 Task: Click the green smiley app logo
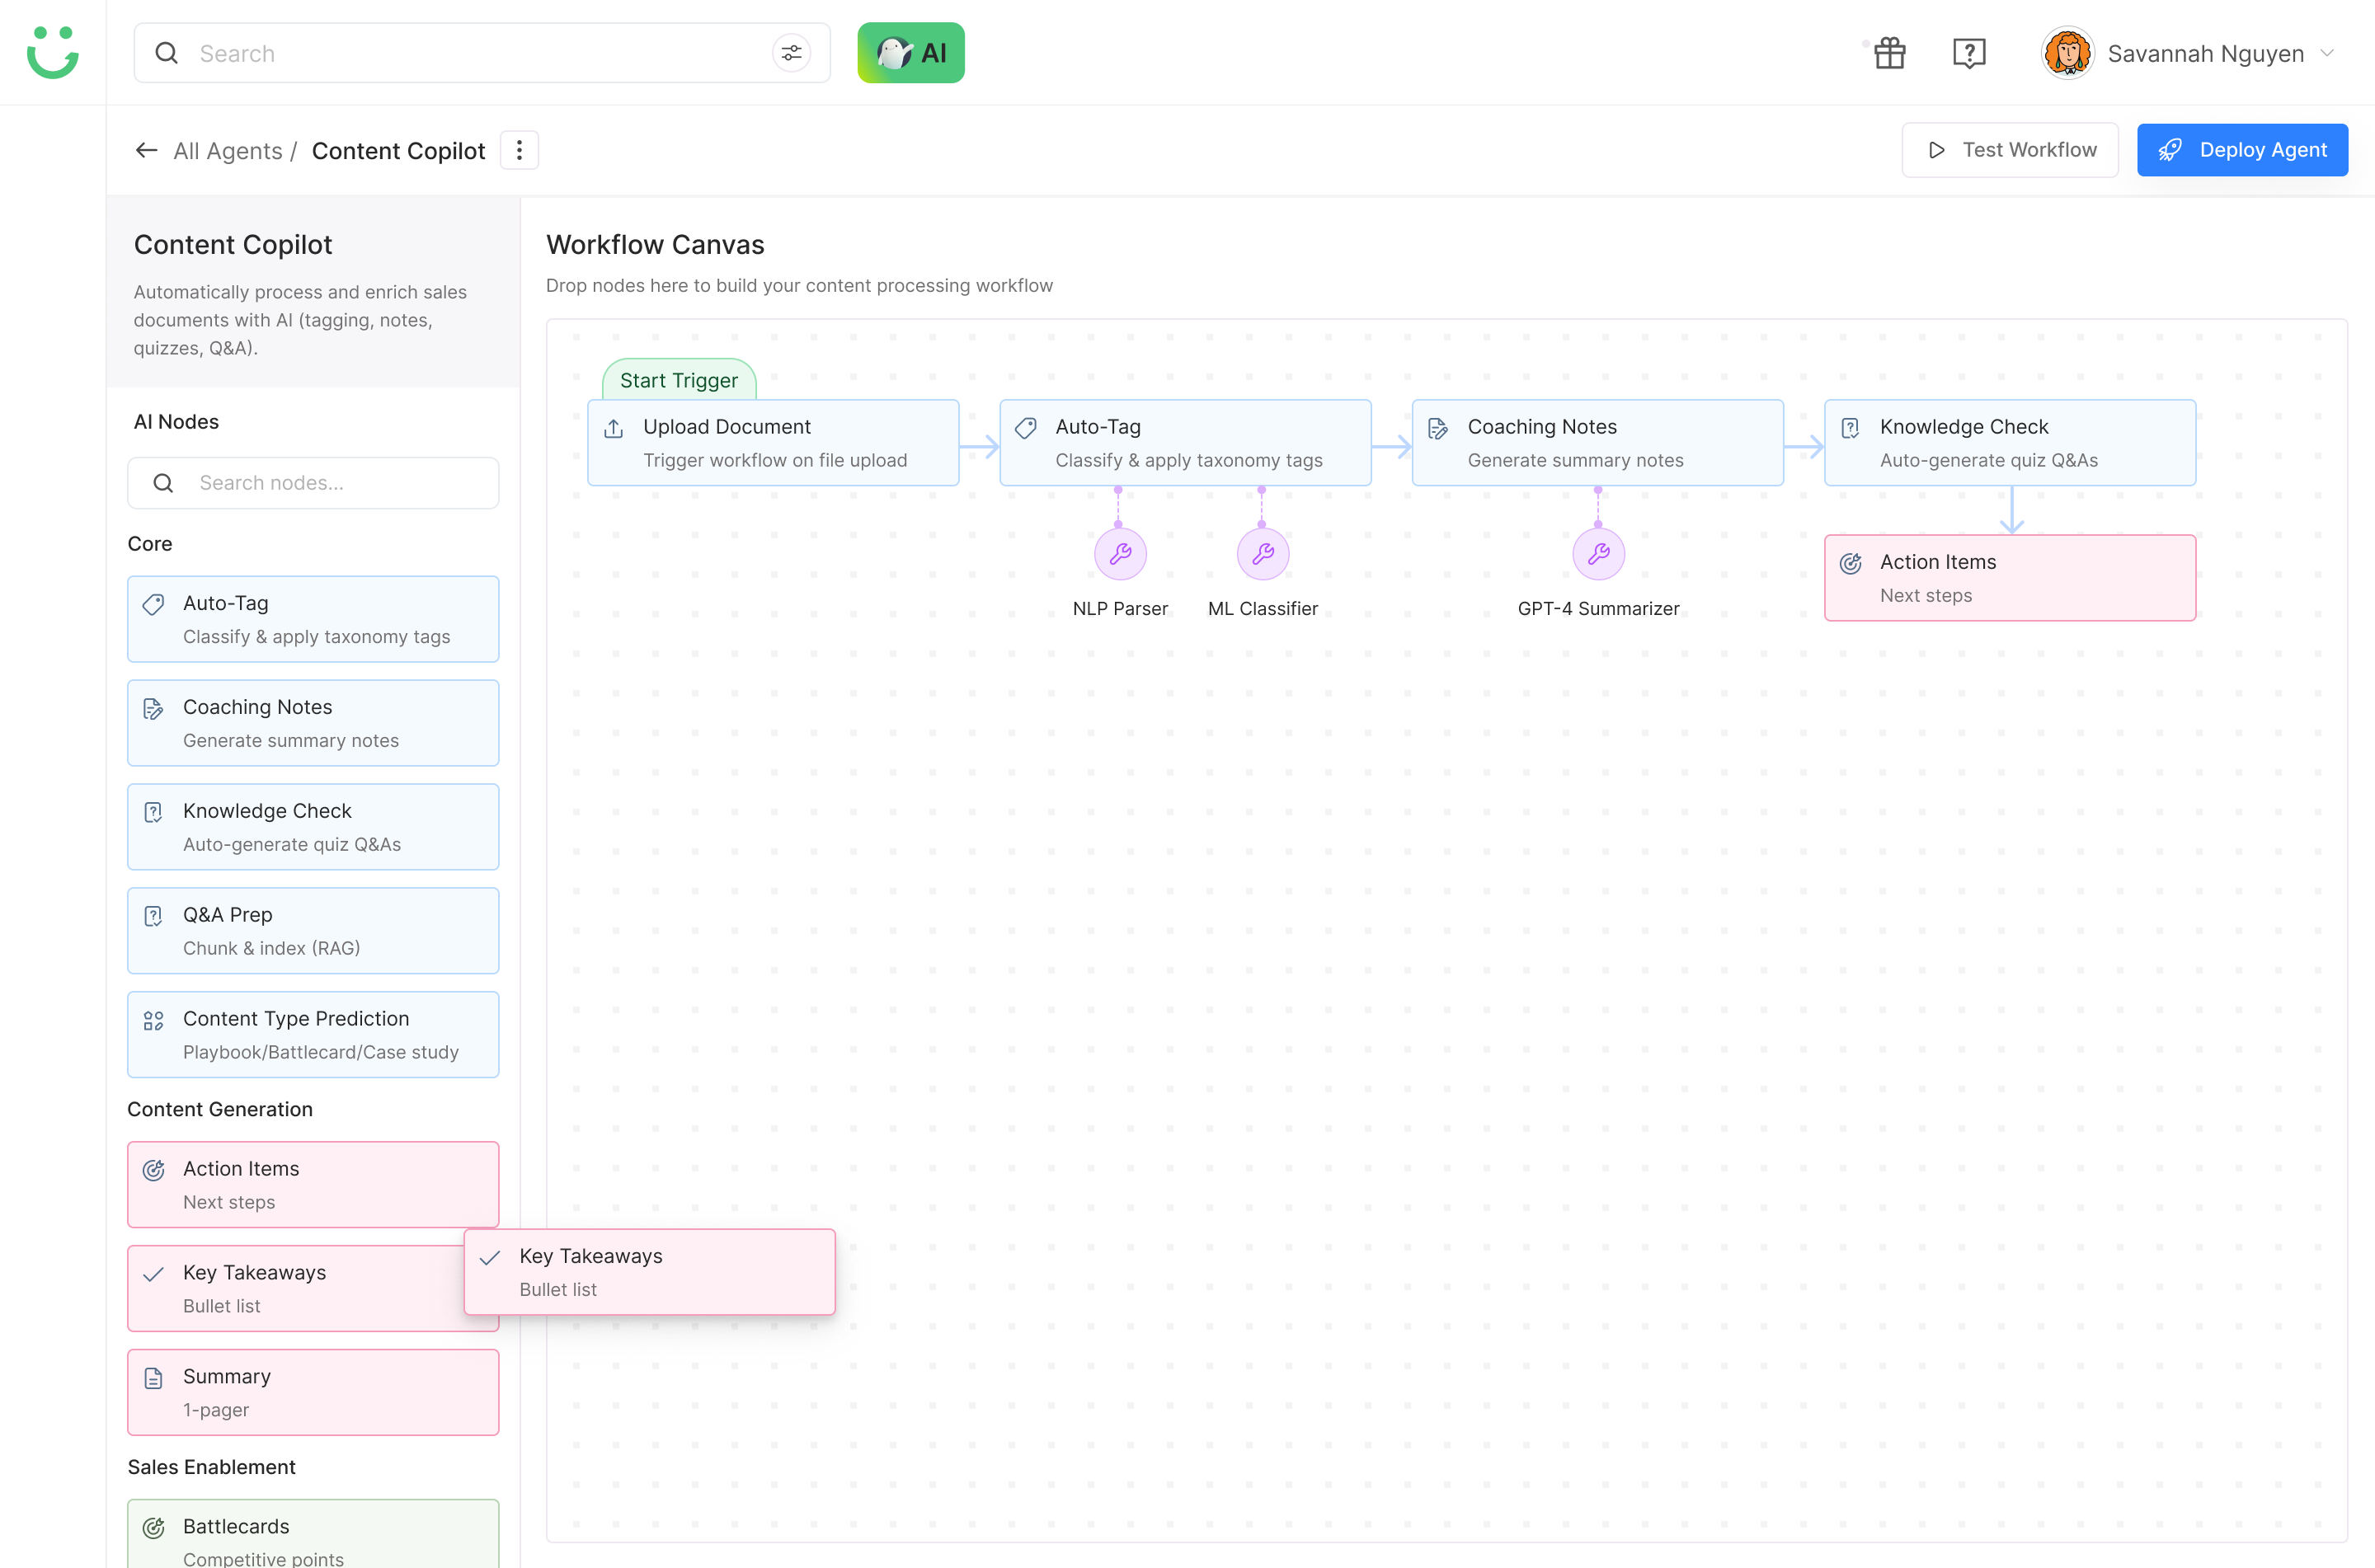[x=52, y=52]
